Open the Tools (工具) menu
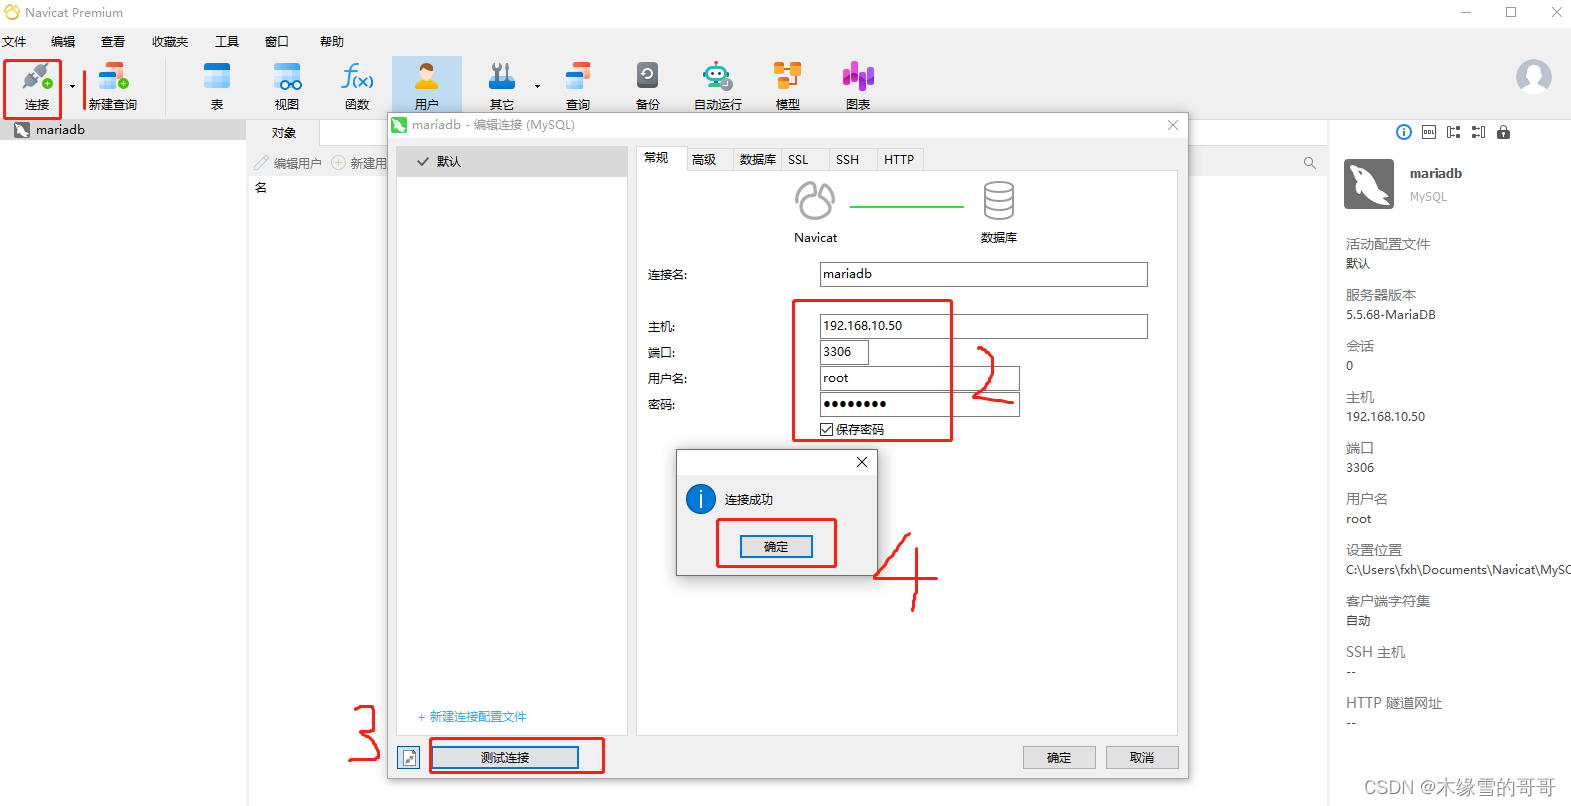Viewport: 1571px width, 806px height. pyautogui.click(x=227, y=42)
